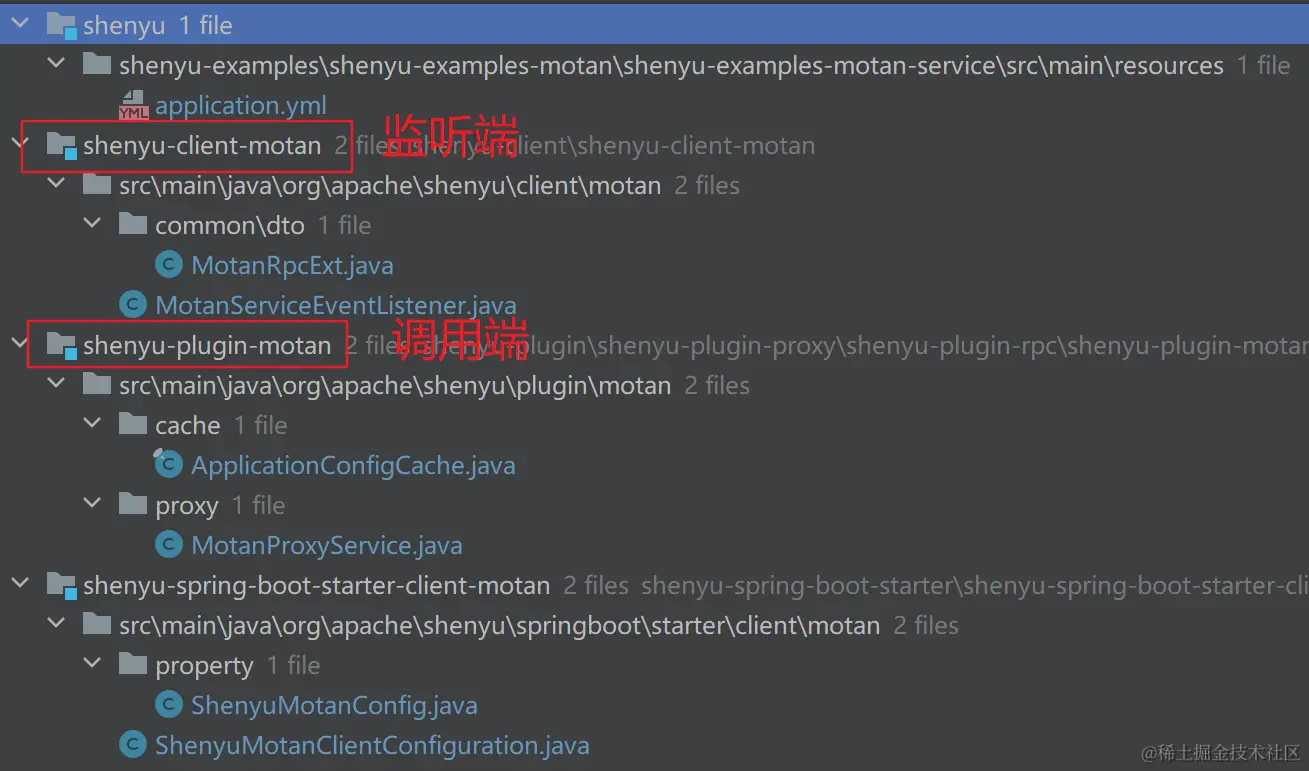Collapse the property folder node

(93, 664)
